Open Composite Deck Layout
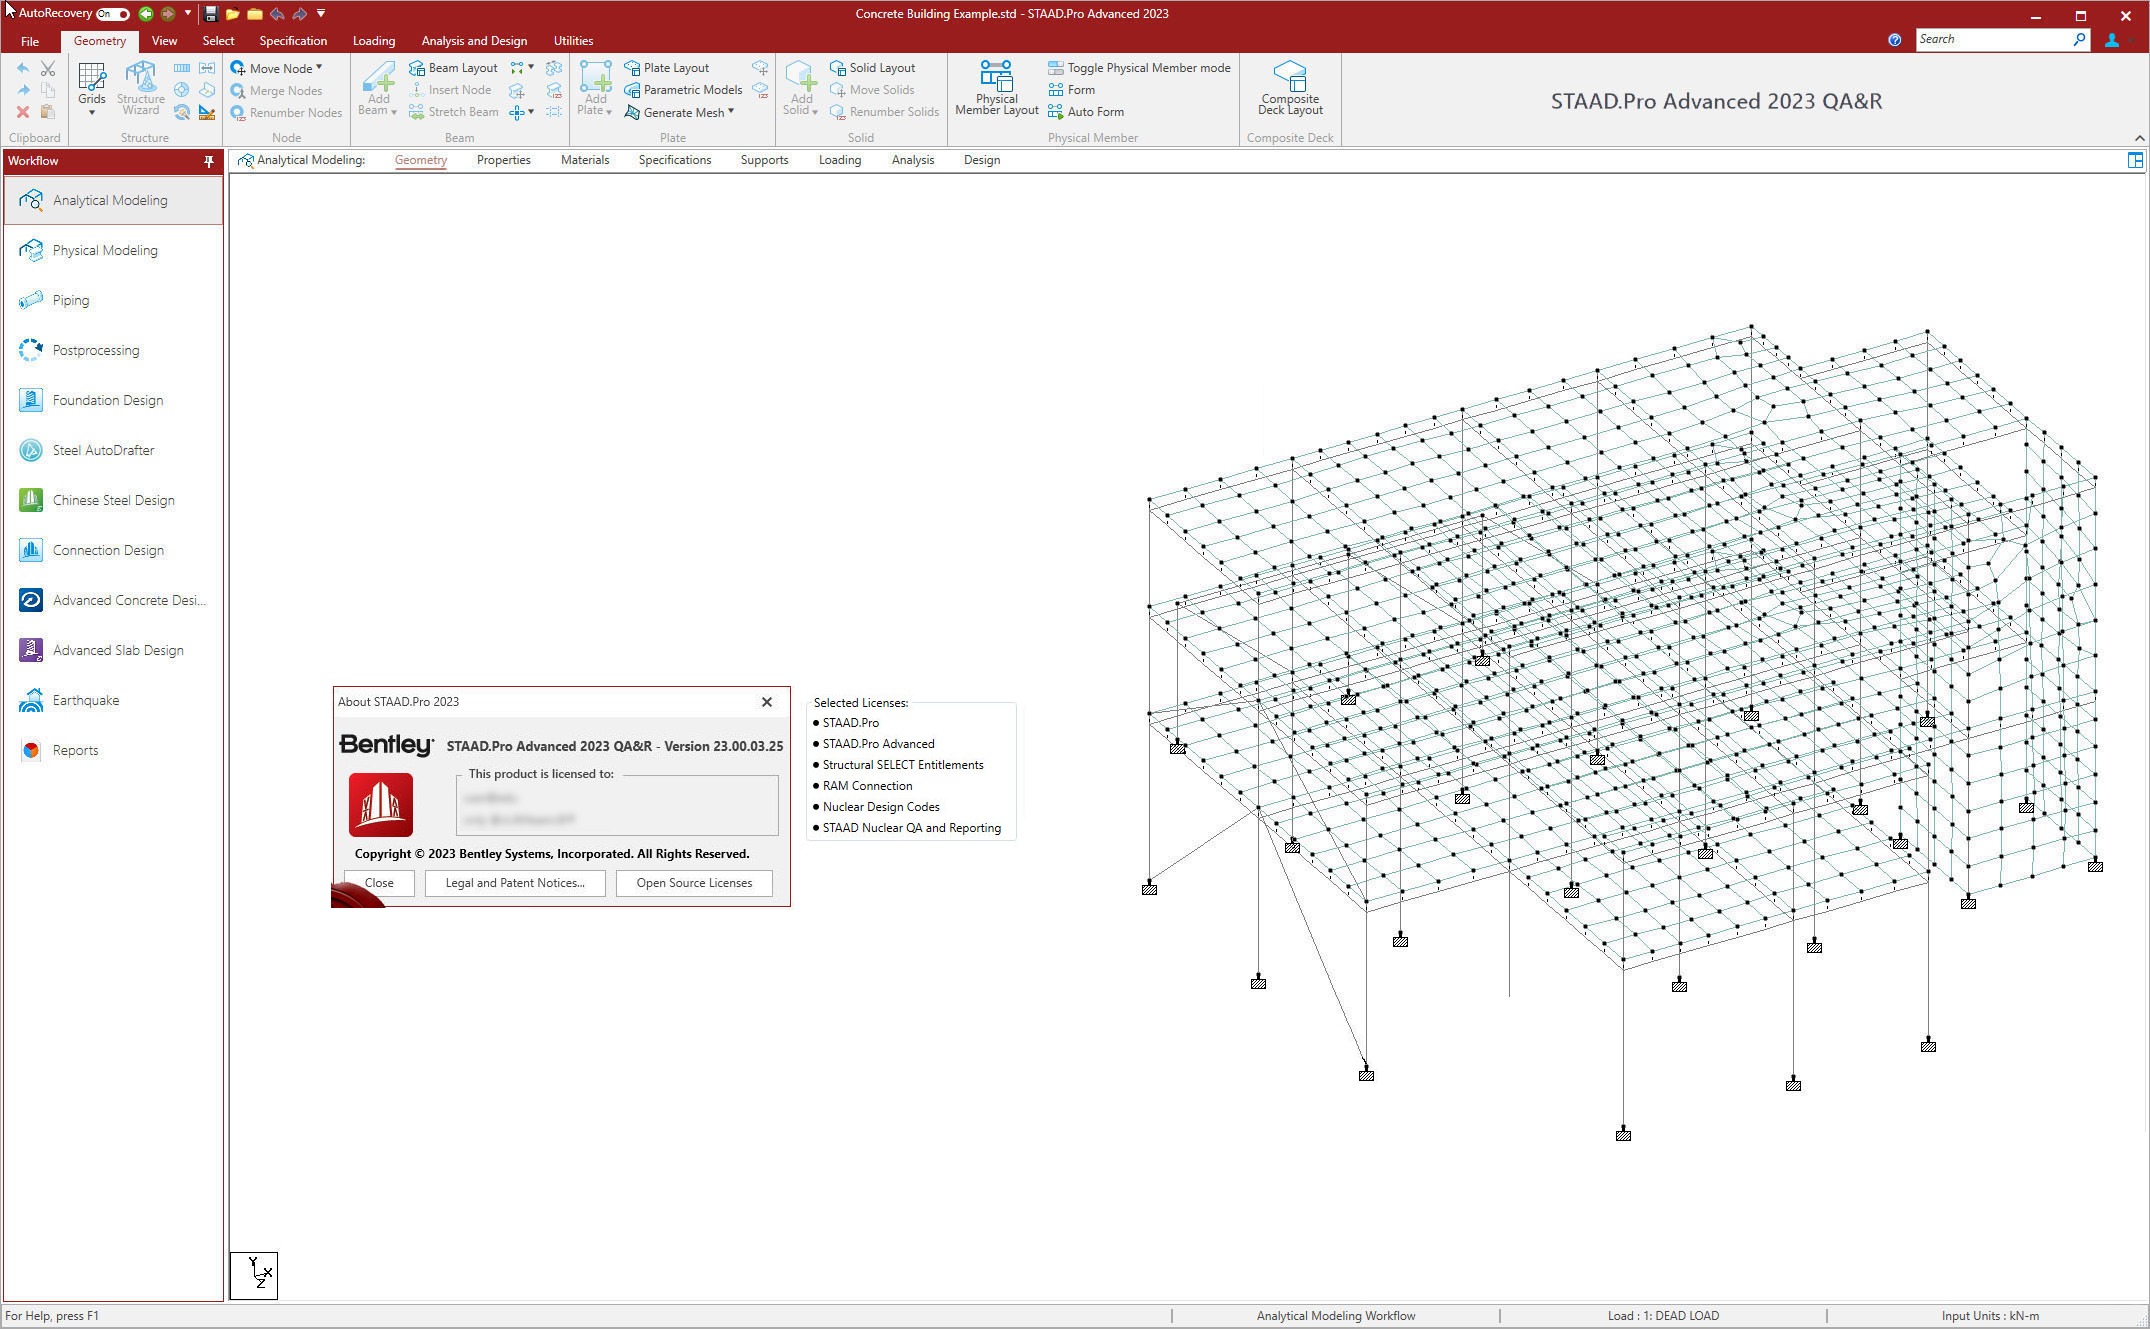This screenshot has width=2150, height=1329. pos(1290,89)
